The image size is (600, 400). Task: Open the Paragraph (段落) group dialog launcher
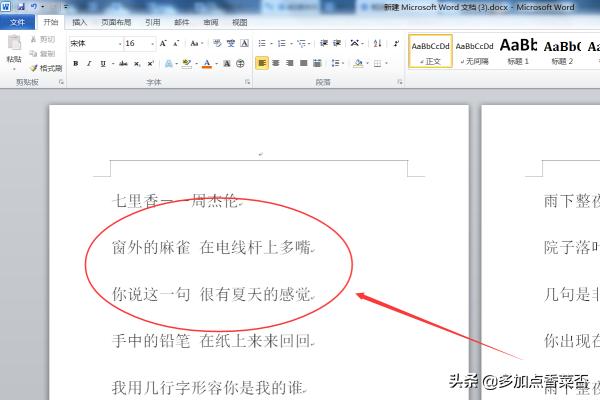pyautogui.click(x=400, y=82)
